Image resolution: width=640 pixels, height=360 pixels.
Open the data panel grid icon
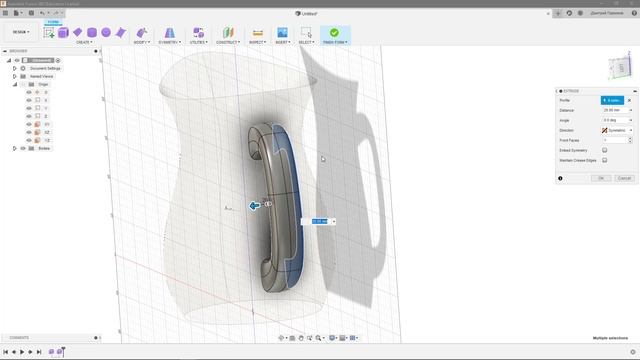pyautogui.click(x=5, y=13)
